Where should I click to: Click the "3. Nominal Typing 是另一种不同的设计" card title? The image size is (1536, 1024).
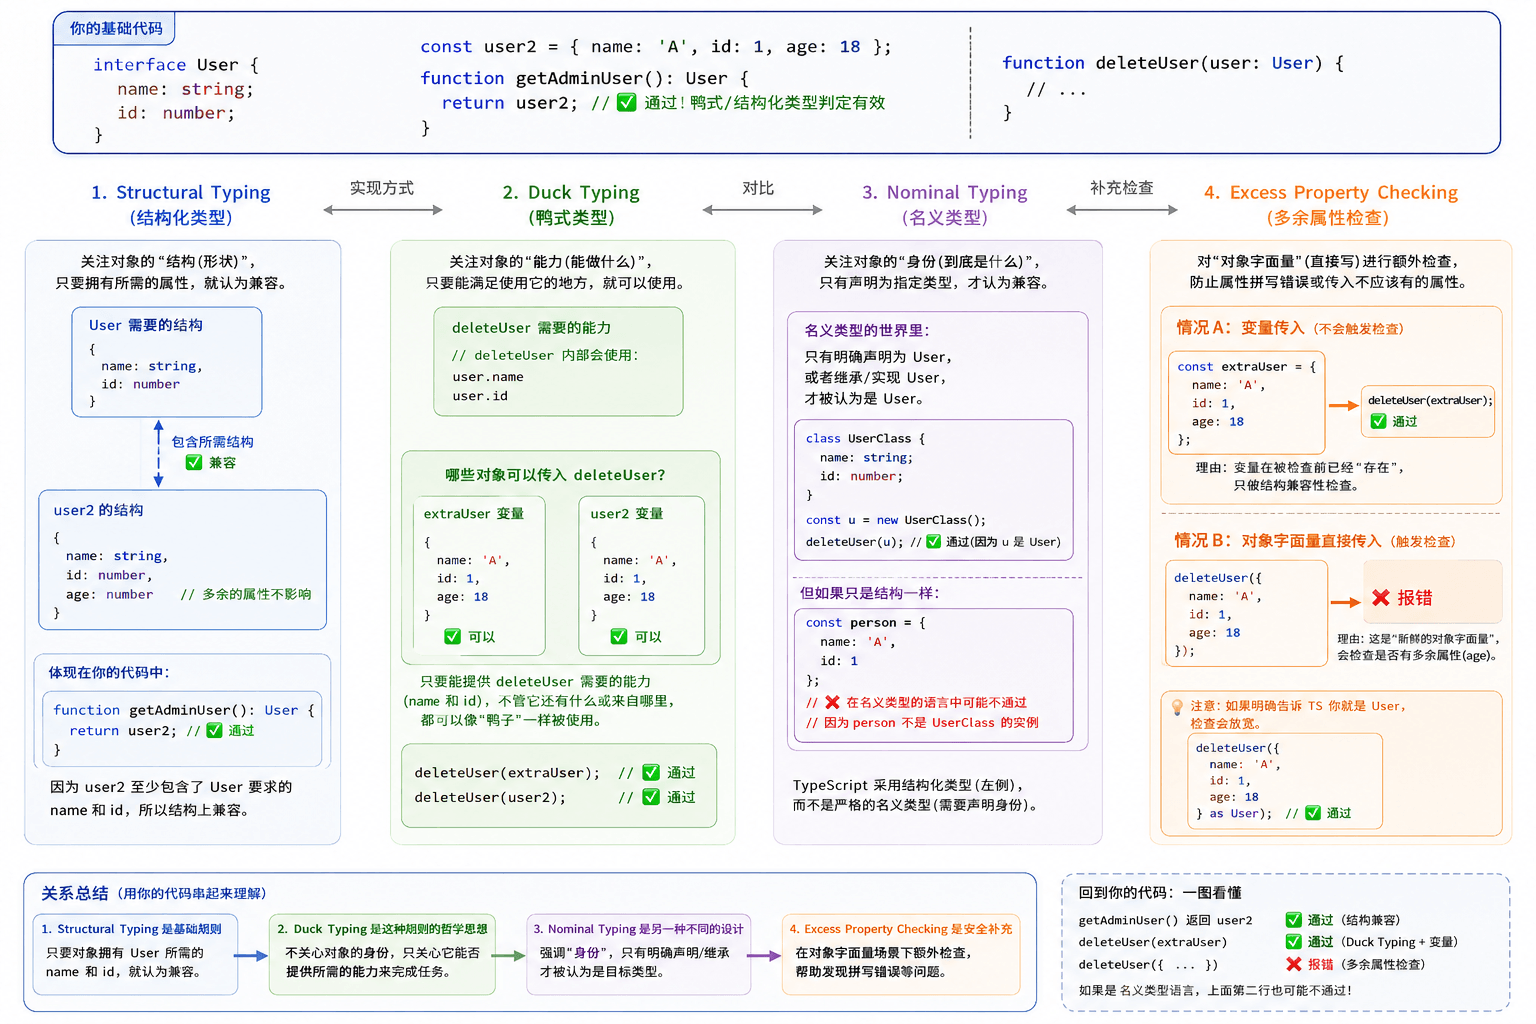[638, 929]
